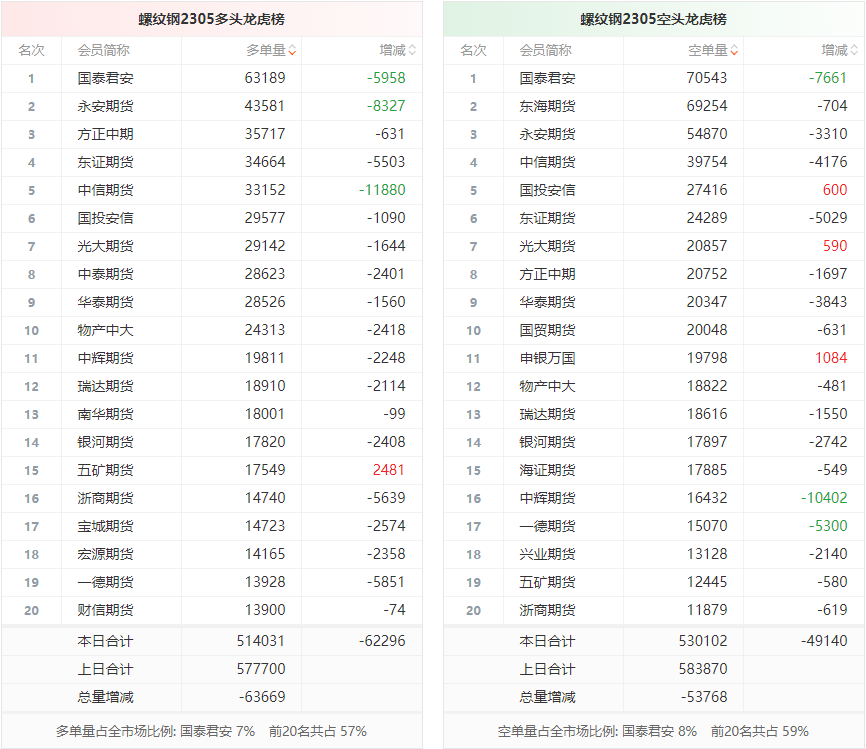
Task: Click 财信期货 member name
Action: click(105, 610)
